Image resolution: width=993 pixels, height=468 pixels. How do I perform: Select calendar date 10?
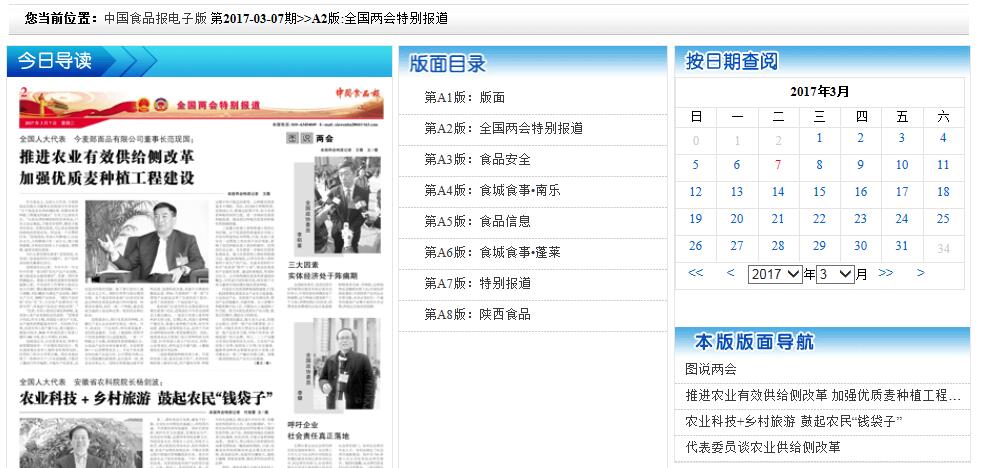click(902, 165)
